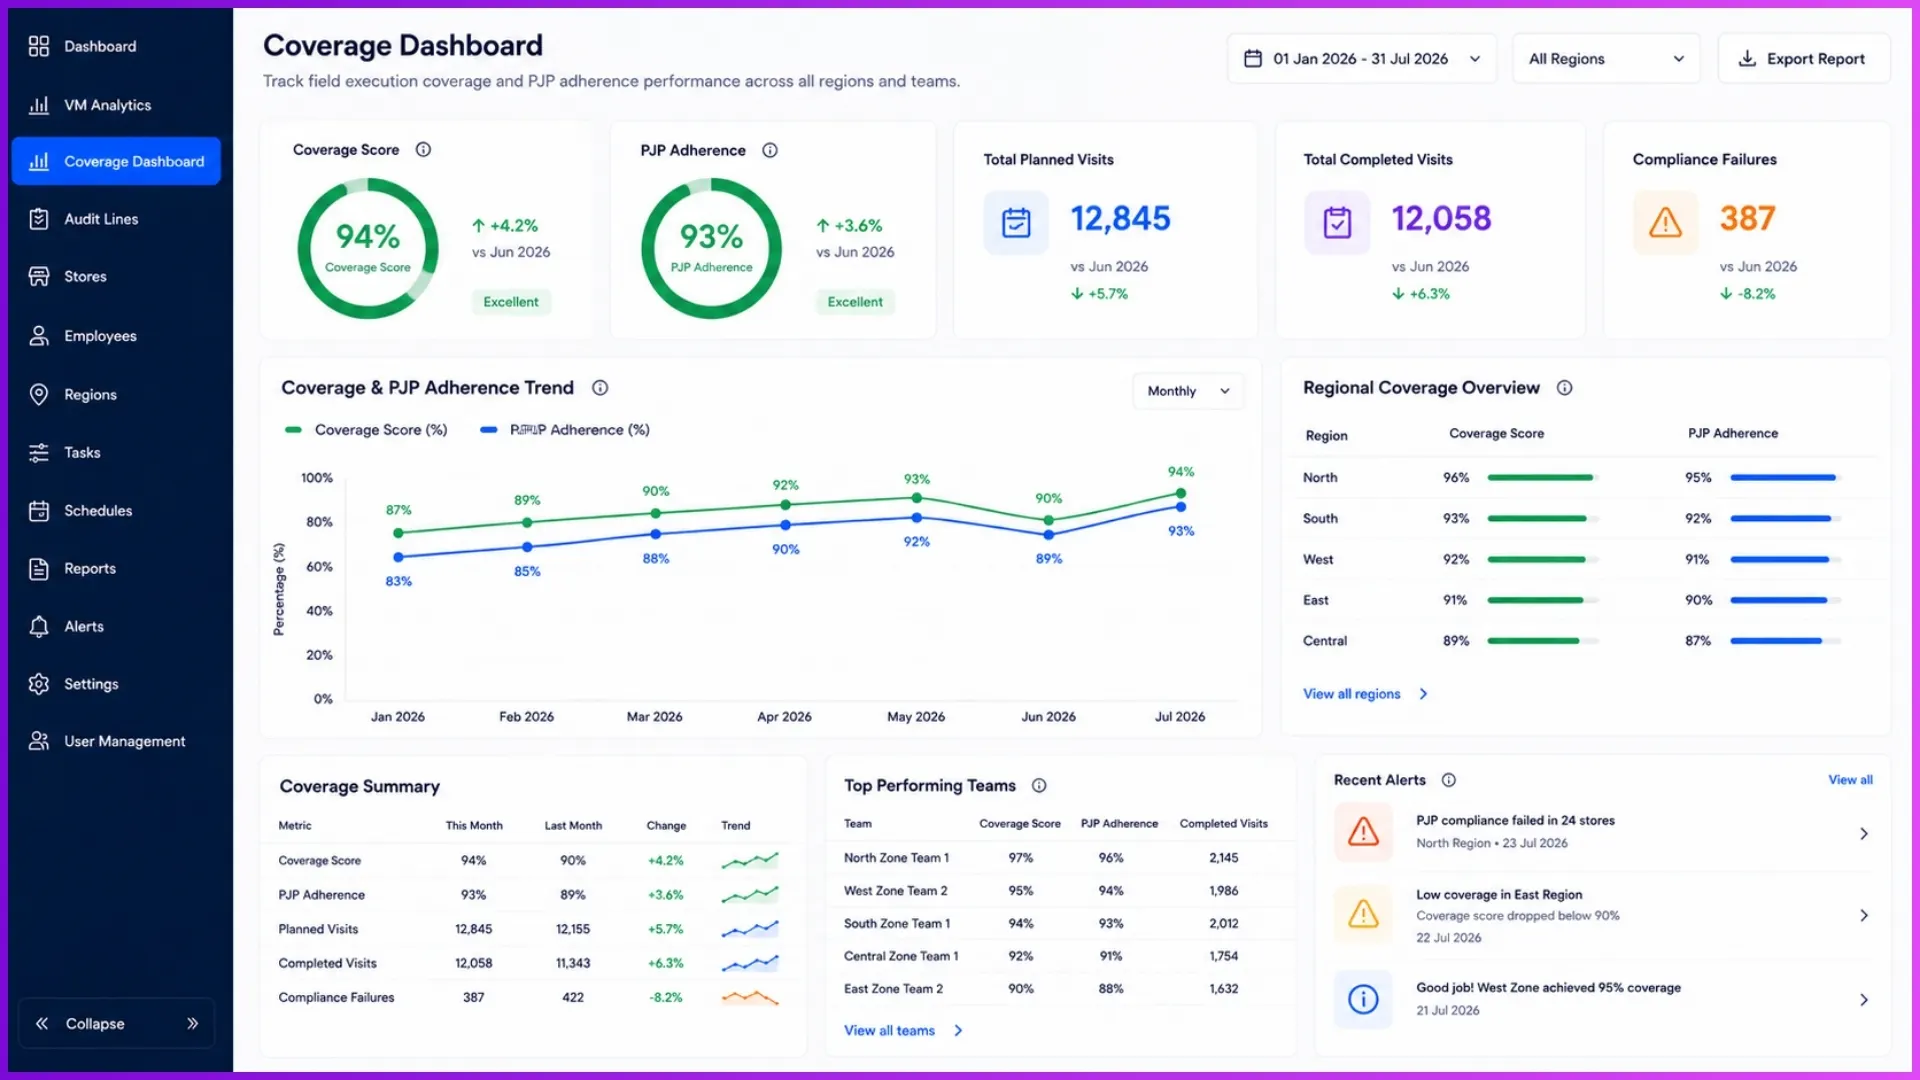Click info icon beside Regional Coverage Overview
The height and width of the screenshot is (1080, 1920).
click(x=1565, y=388)
